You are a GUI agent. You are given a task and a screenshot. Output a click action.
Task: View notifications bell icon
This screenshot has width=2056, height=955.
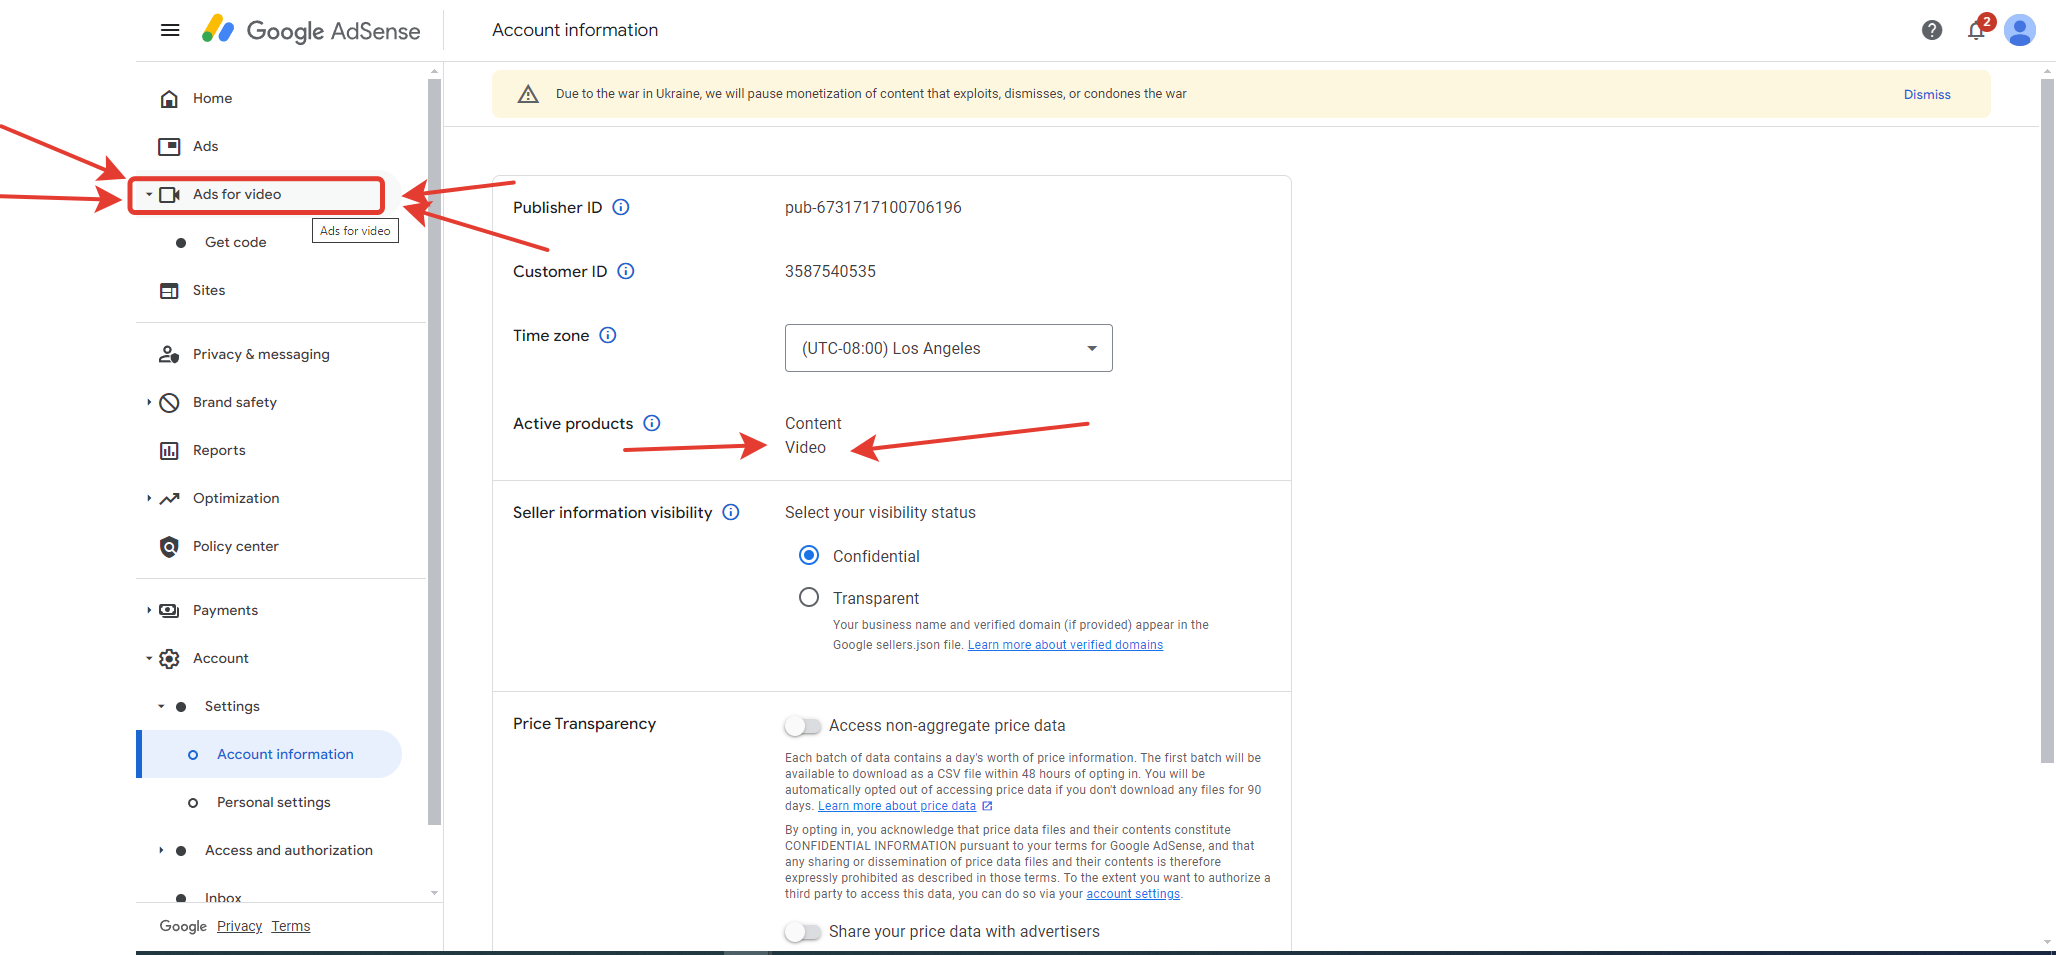(1976, 30)
